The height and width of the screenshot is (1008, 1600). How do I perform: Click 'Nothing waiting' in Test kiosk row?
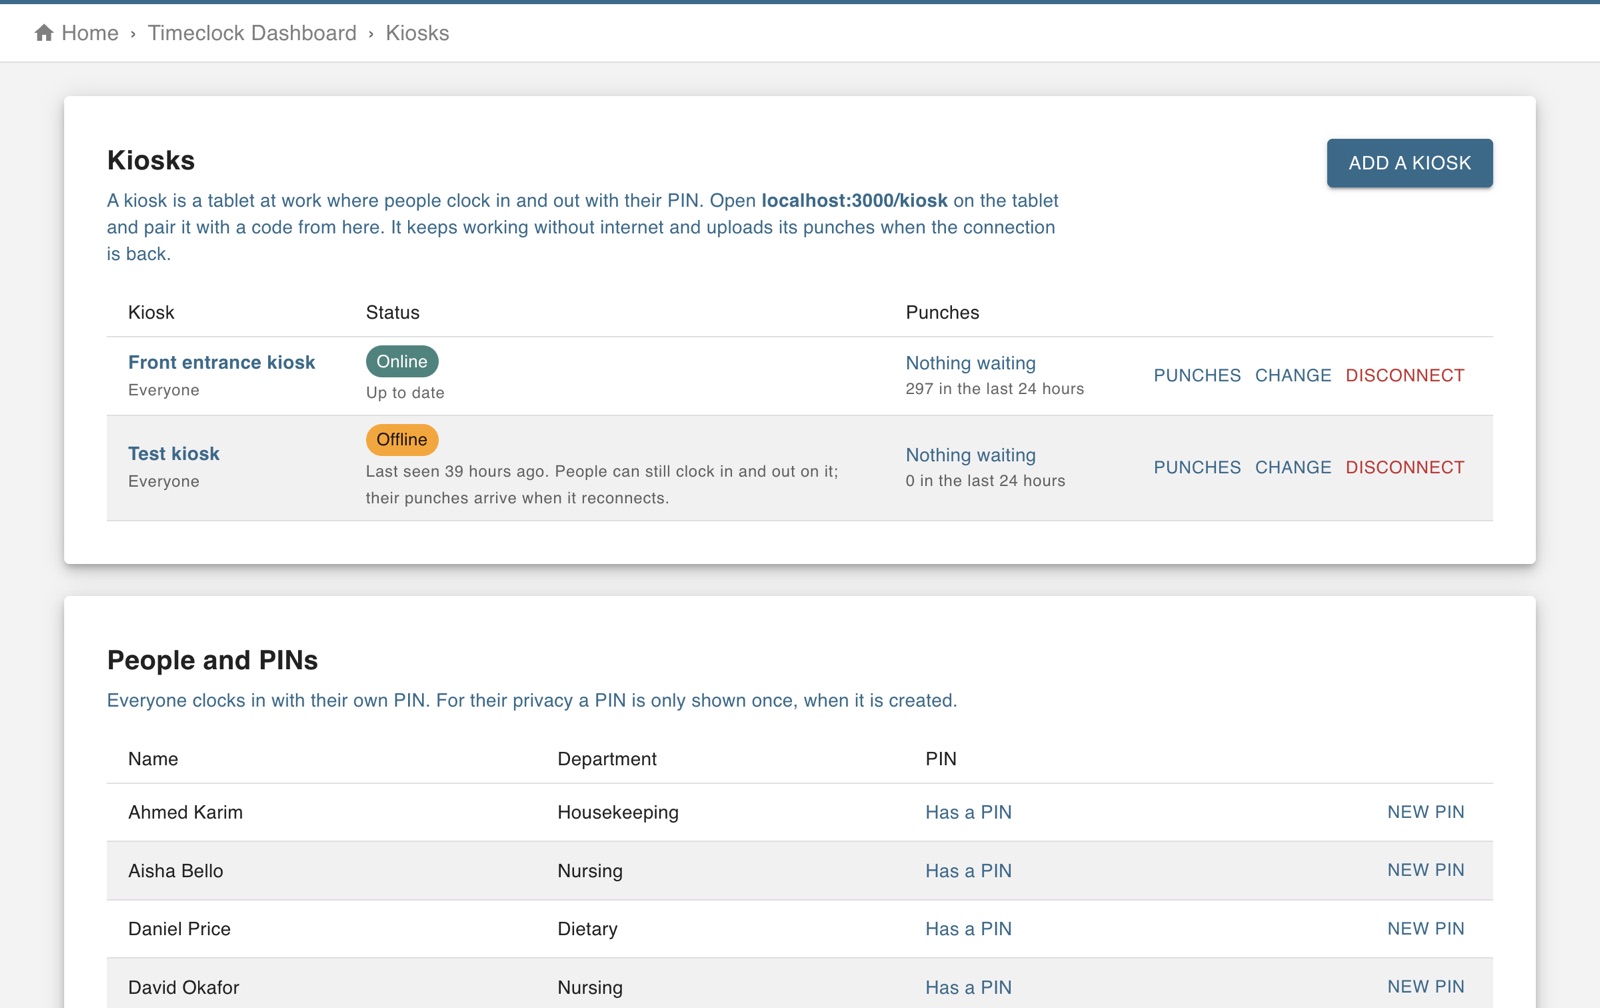pyautogui.click(x=970, y=455)
